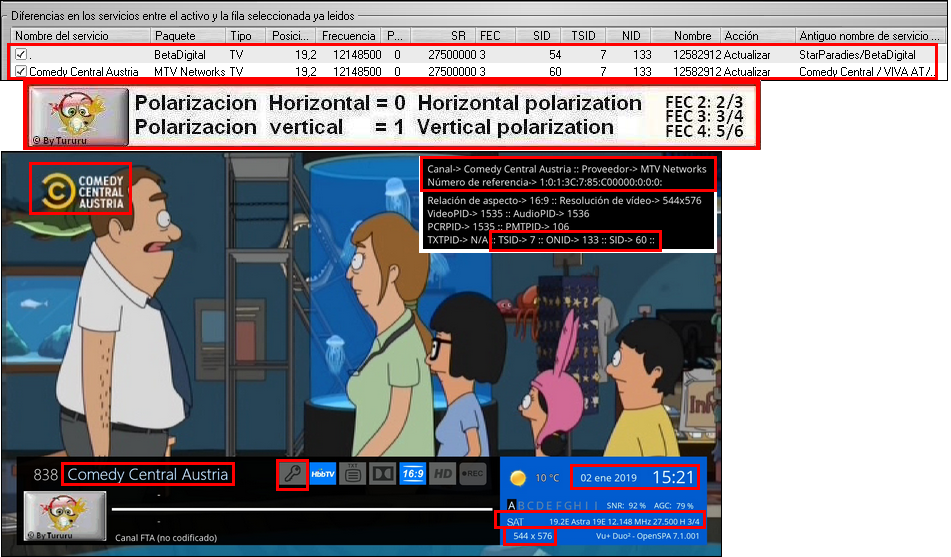Sort by Nombre del servicio column header
951x557 pixels.
coord(81,36)
